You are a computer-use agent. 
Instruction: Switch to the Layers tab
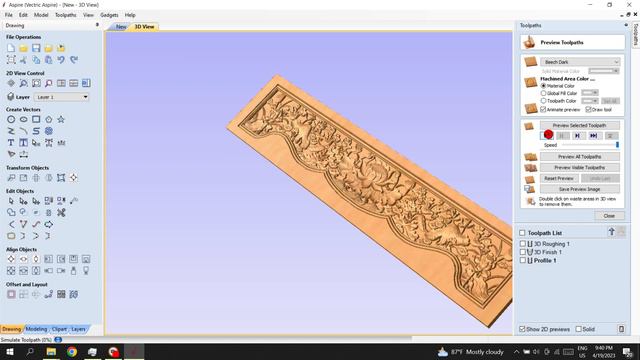click(x=78, y=329)
